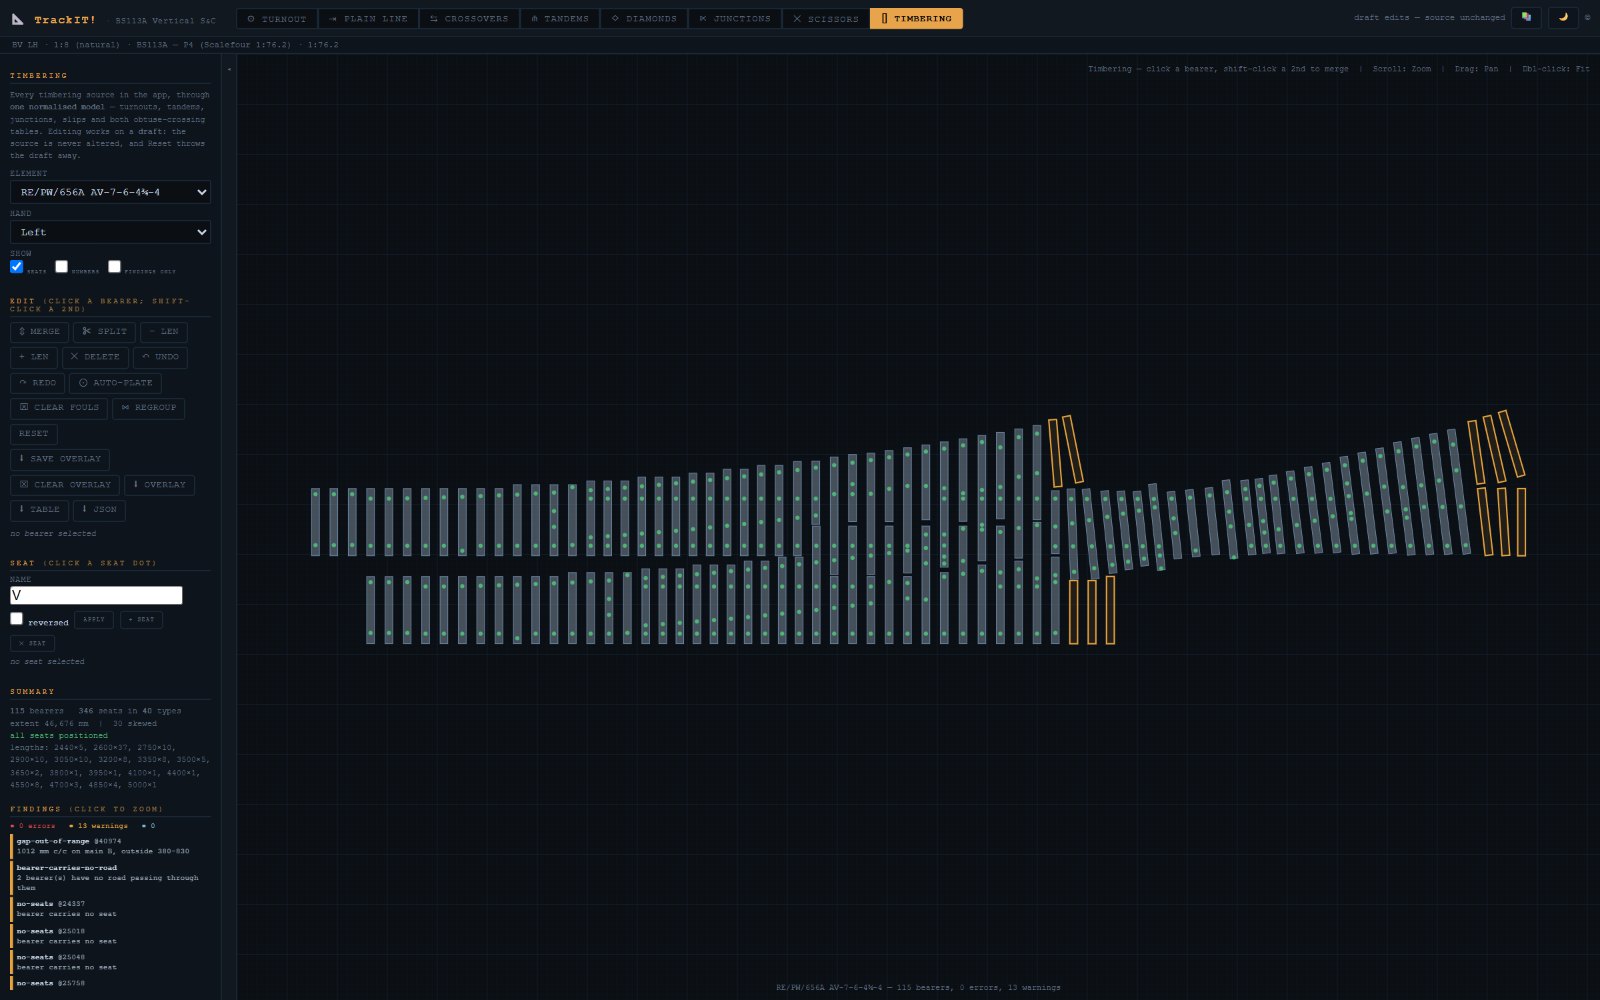Image resolution: width=1600 pixels, height=1000 pixels.
Task: Click the seat Name input field
Action: [96, 595]
